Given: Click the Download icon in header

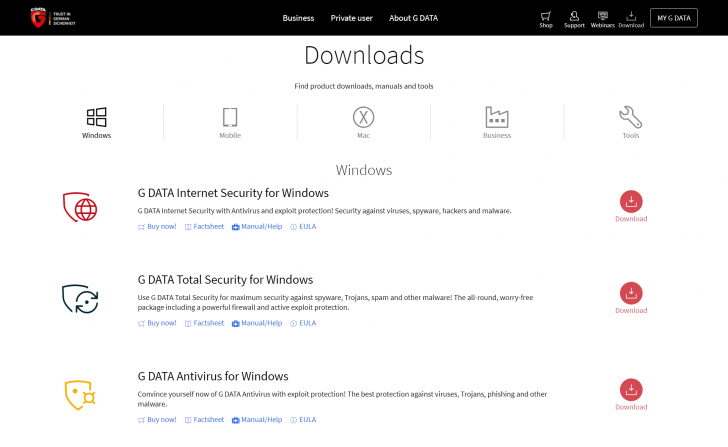Looking at the screenshot, I should pyautogui.click(x=631, y=19).
